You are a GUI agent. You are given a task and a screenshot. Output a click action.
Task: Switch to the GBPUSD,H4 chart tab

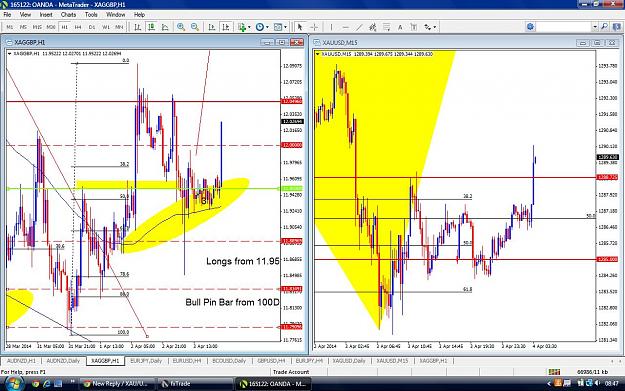click(271, 361)
